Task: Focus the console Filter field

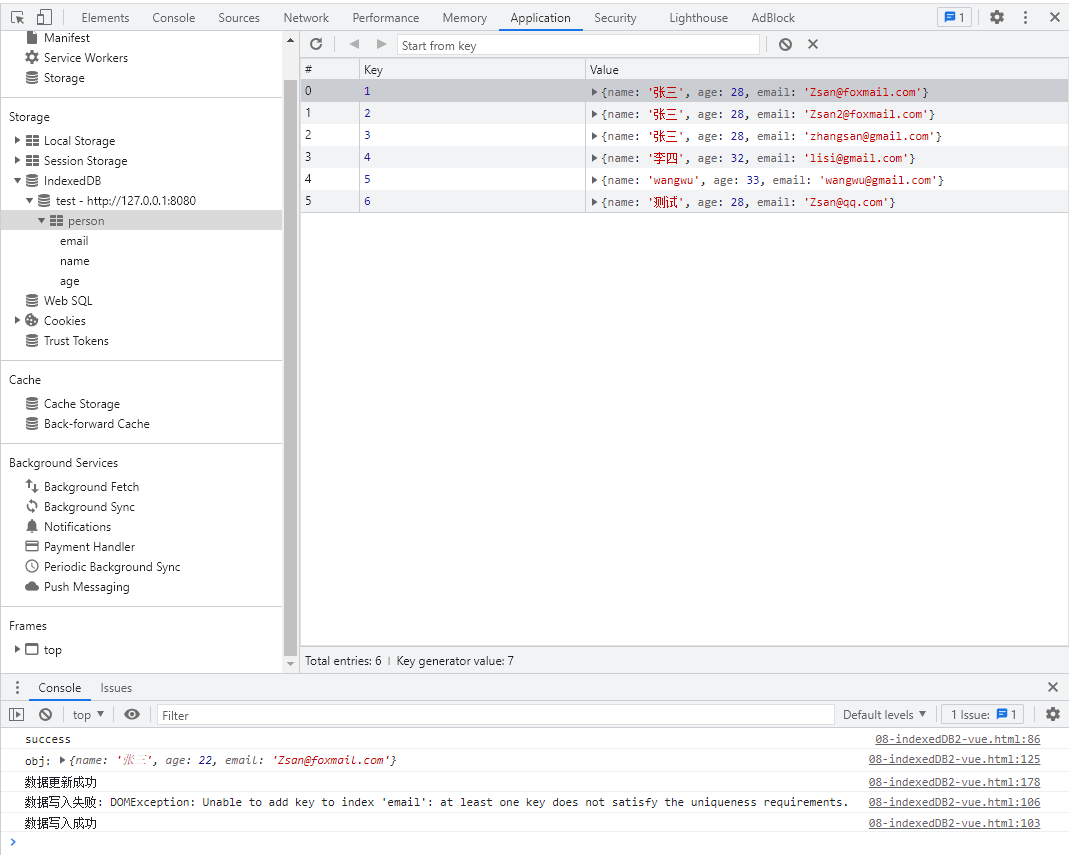Action: (496, 715)
